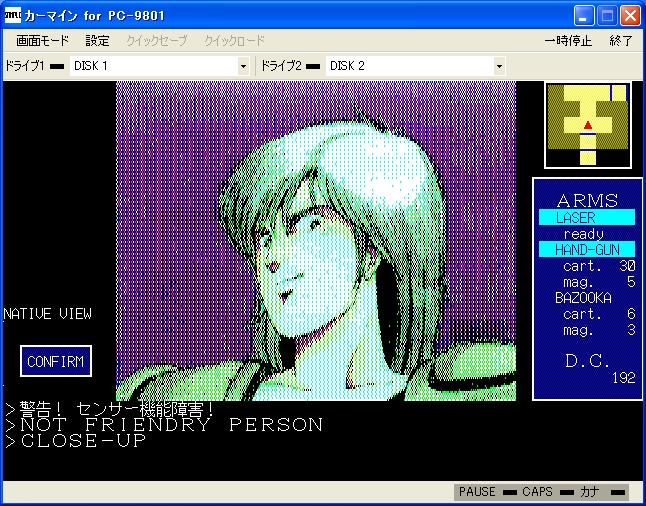Click the 一時停止 pause menu item
This screenshot has width=646, height=506.
[568, 41]
